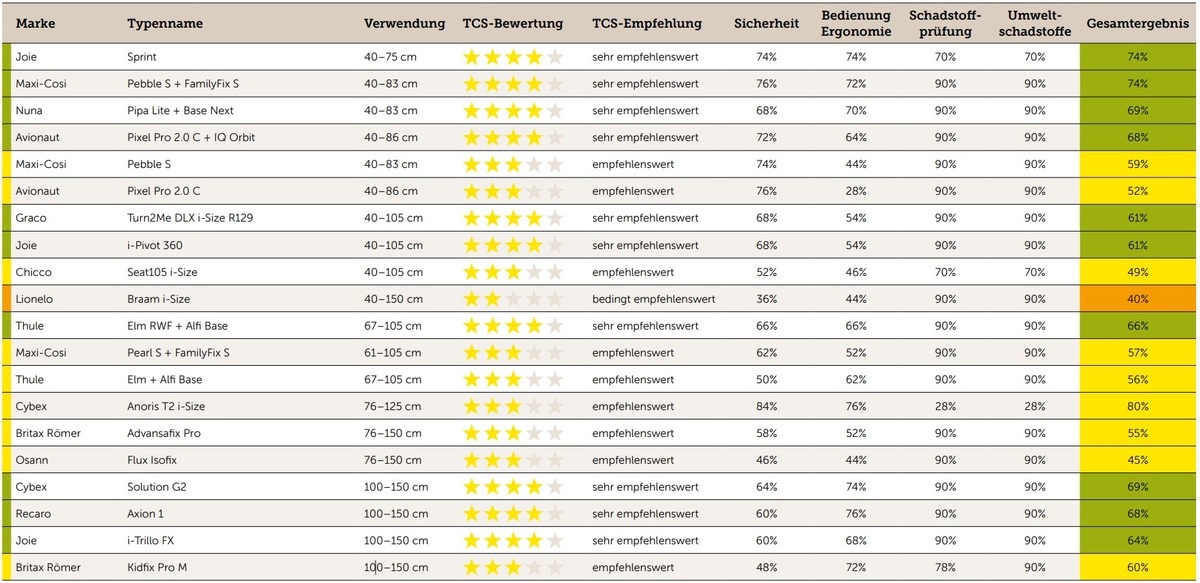Click the yellow 80% Gesamtergebnis cell for Cybex Anoris
Screen dimensions: 1200x583
1137,407
